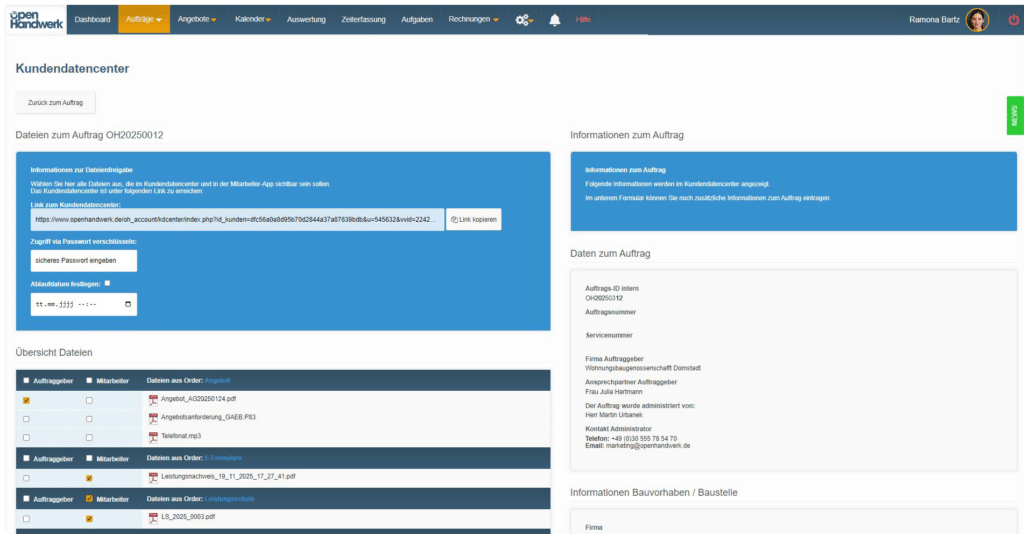Click the red power logout icon
Screen dimensions: 1024x534
tap(1013, 19)
